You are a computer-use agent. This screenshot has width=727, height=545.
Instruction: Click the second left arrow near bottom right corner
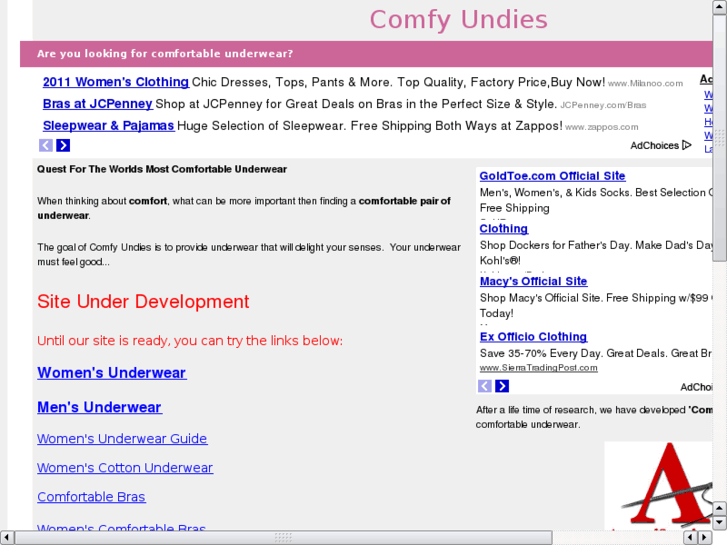691,538
